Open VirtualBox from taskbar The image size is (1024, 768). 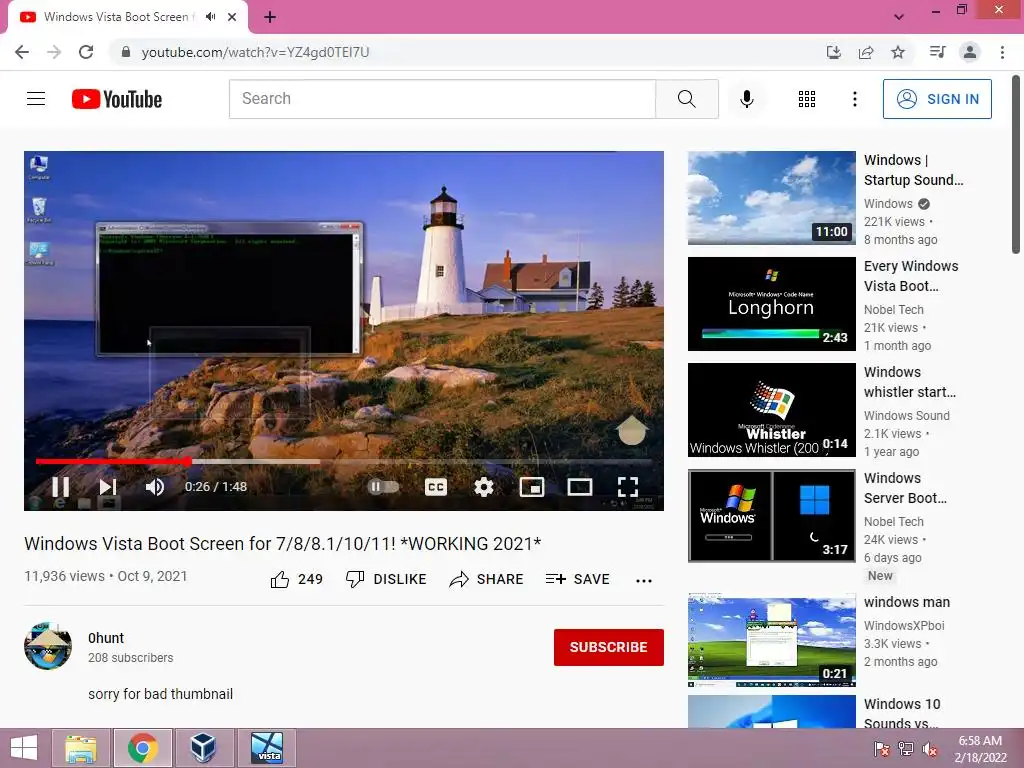(x=204, y=748)
